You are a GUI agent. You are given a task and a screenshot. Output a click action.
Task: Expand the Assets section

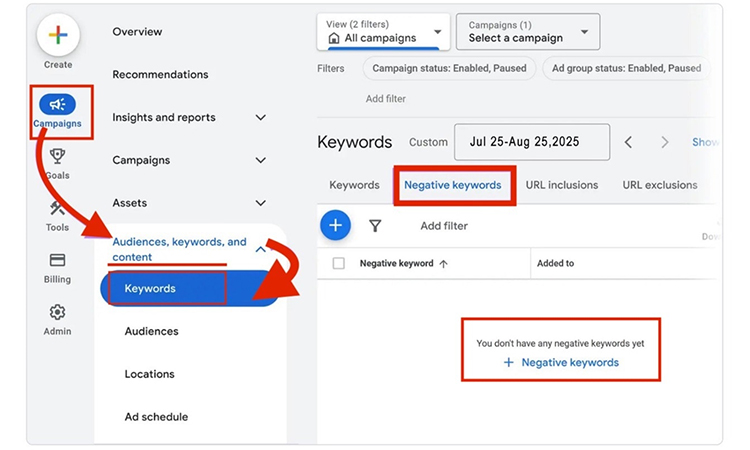click(261, 203)
